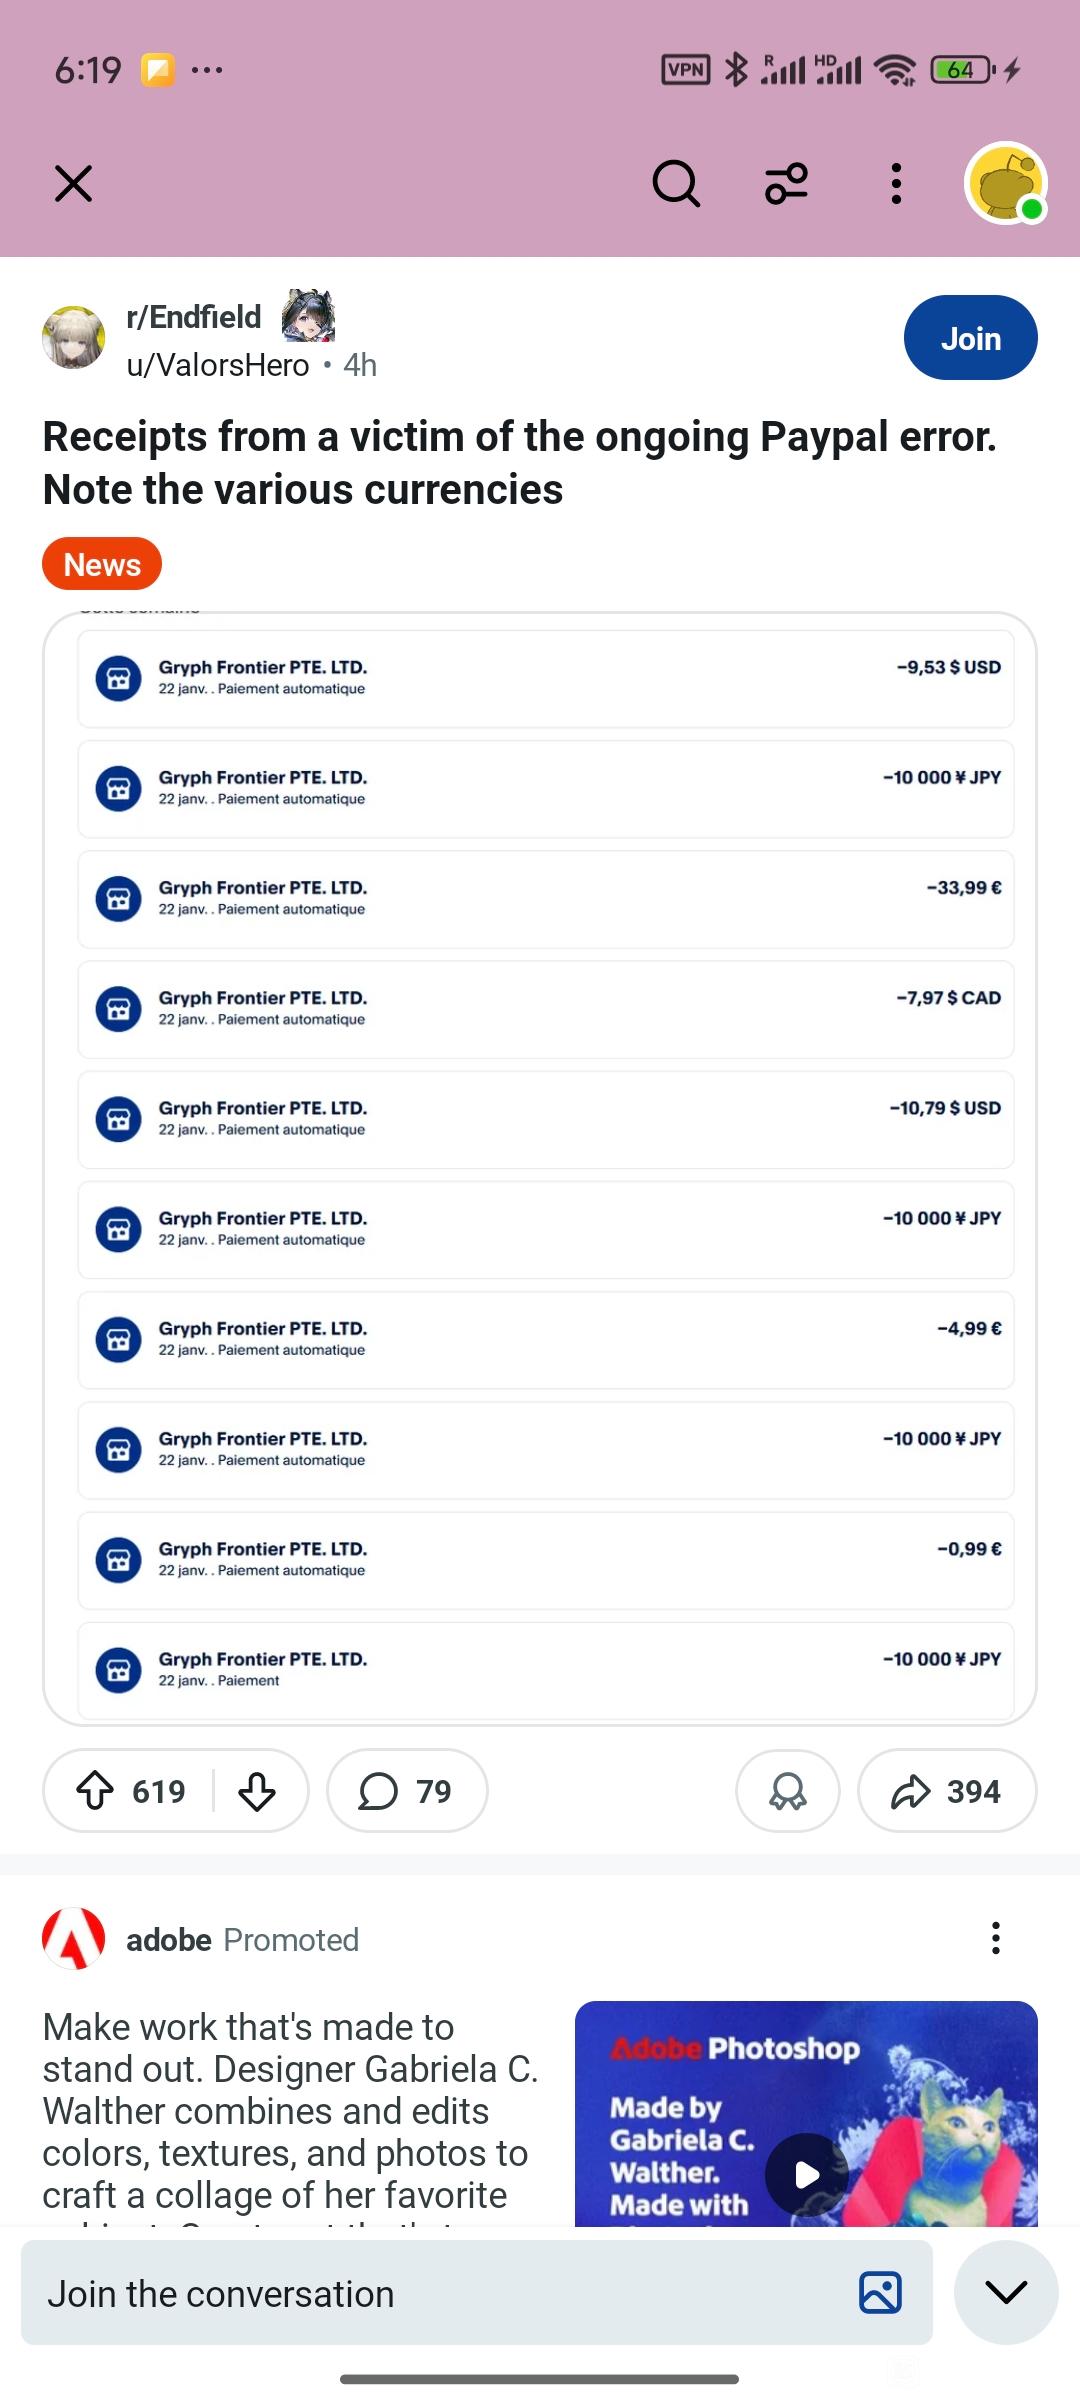
Task: Open the three-dot overflow menu in header
Action: click(x=896, y=184)
